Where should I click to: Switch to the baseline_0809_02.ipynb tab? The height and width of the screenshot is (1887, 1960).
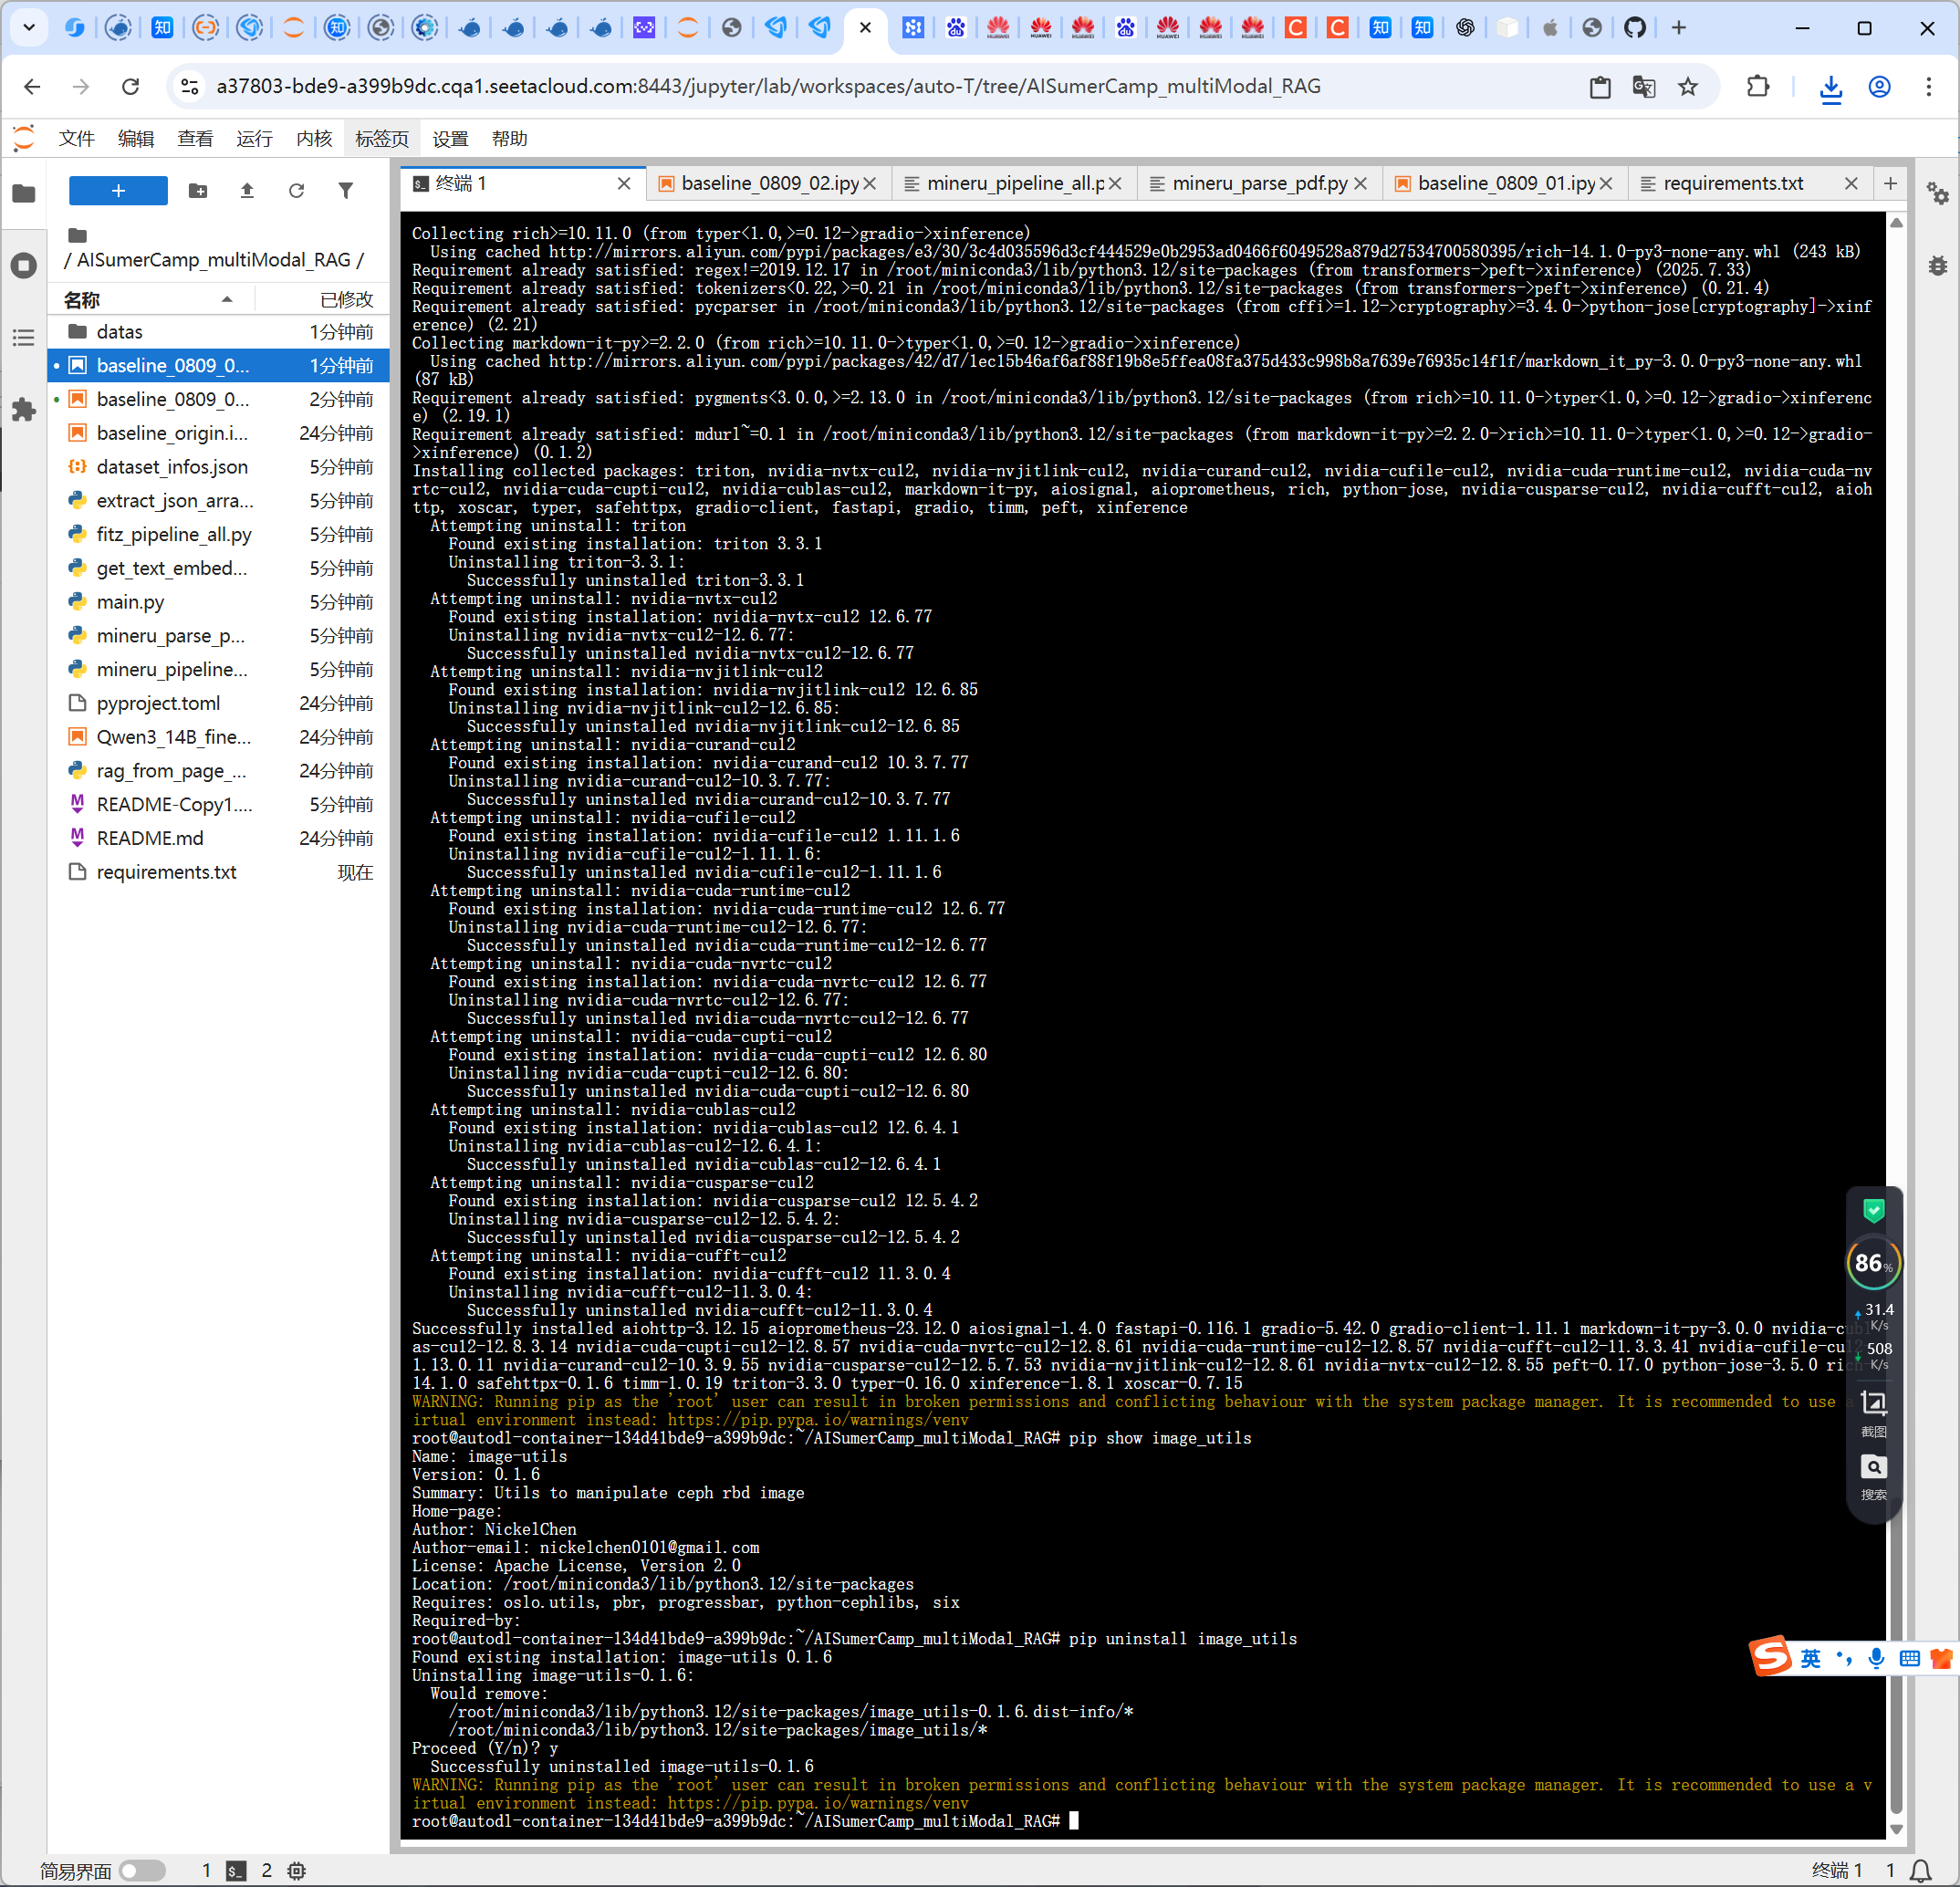point(768,183)
